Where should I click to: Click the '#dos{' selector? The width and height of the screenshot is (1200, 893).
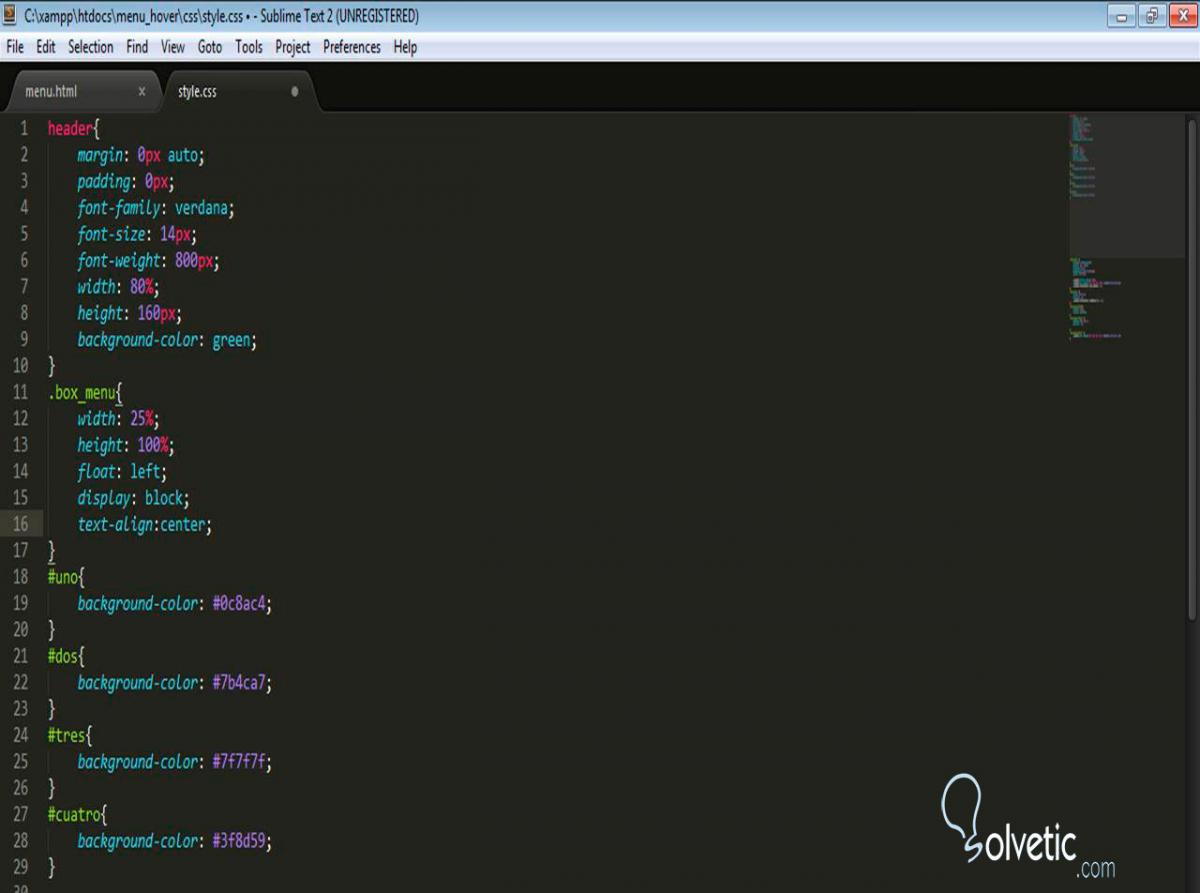point(67,656)
